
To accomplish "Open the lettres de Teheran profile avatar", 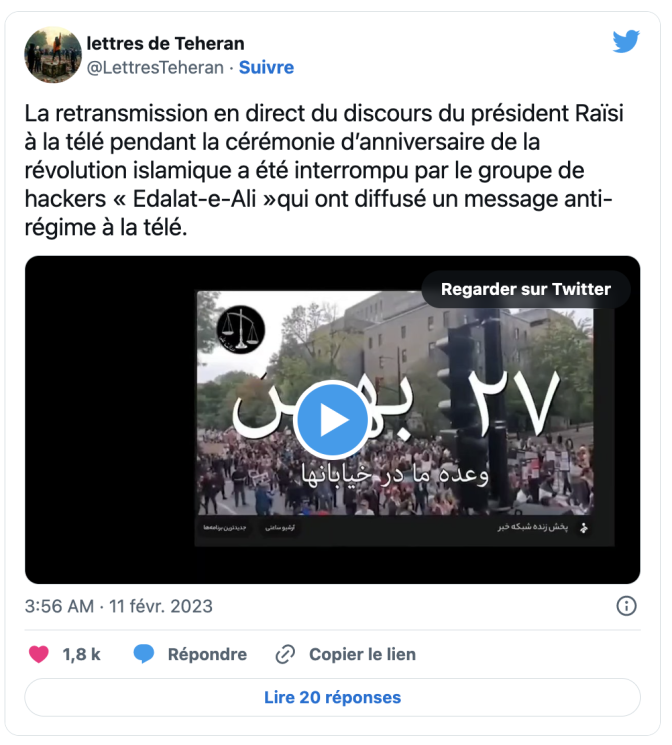I will (x=53, y=55).
